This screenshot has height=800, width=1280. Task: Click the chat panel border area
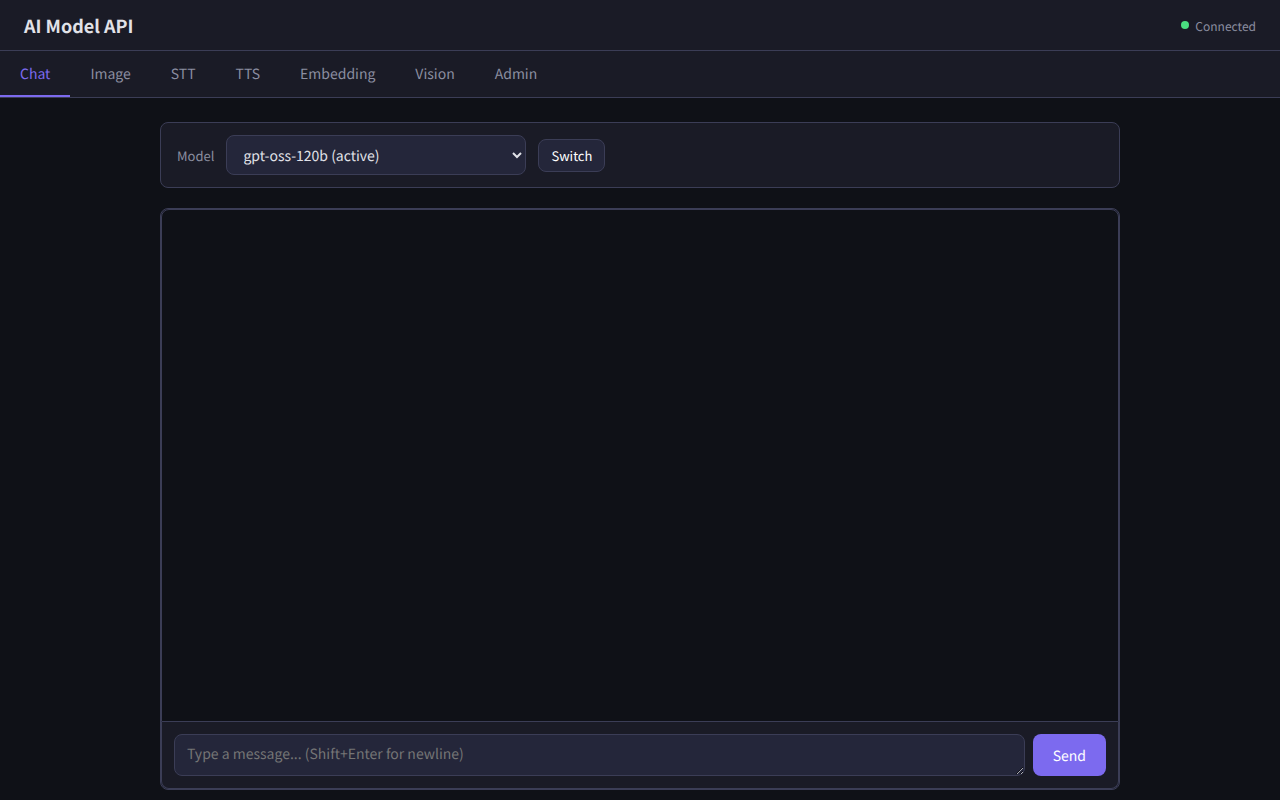point(640,209)
